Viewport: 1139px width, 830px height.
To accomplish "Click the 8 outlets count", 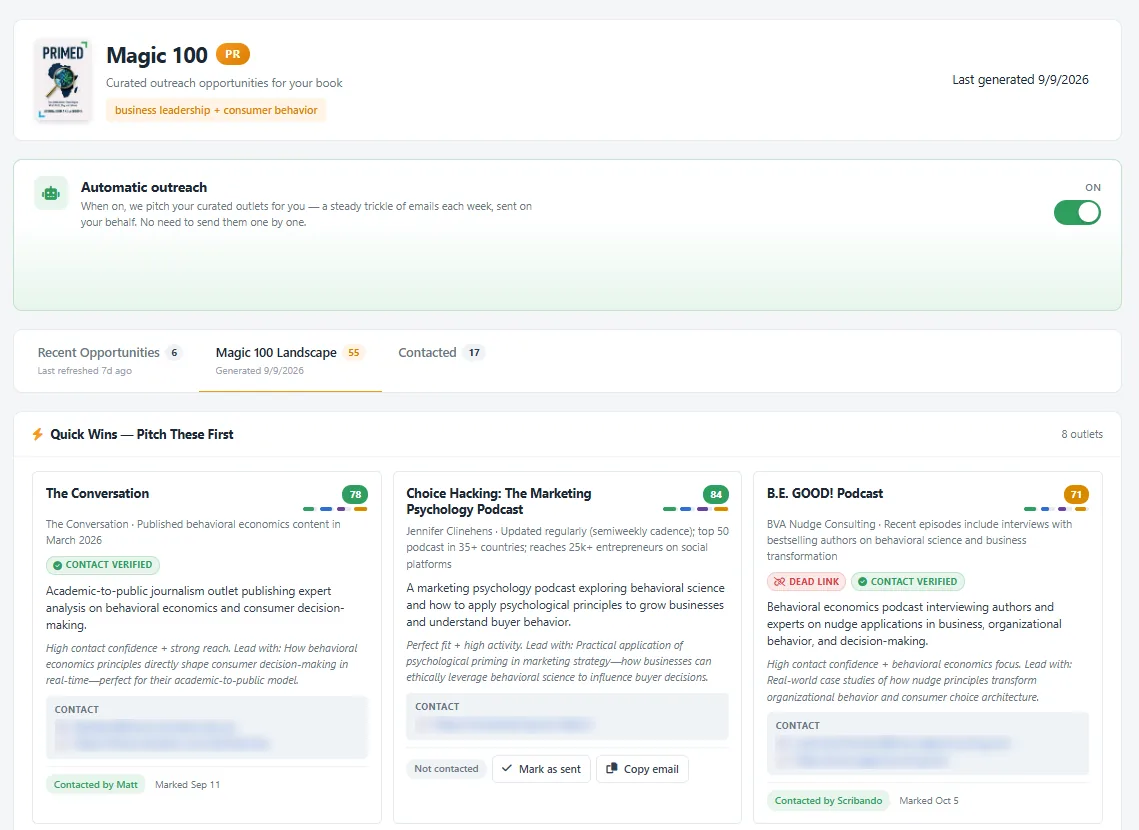I will [1082, 434].
